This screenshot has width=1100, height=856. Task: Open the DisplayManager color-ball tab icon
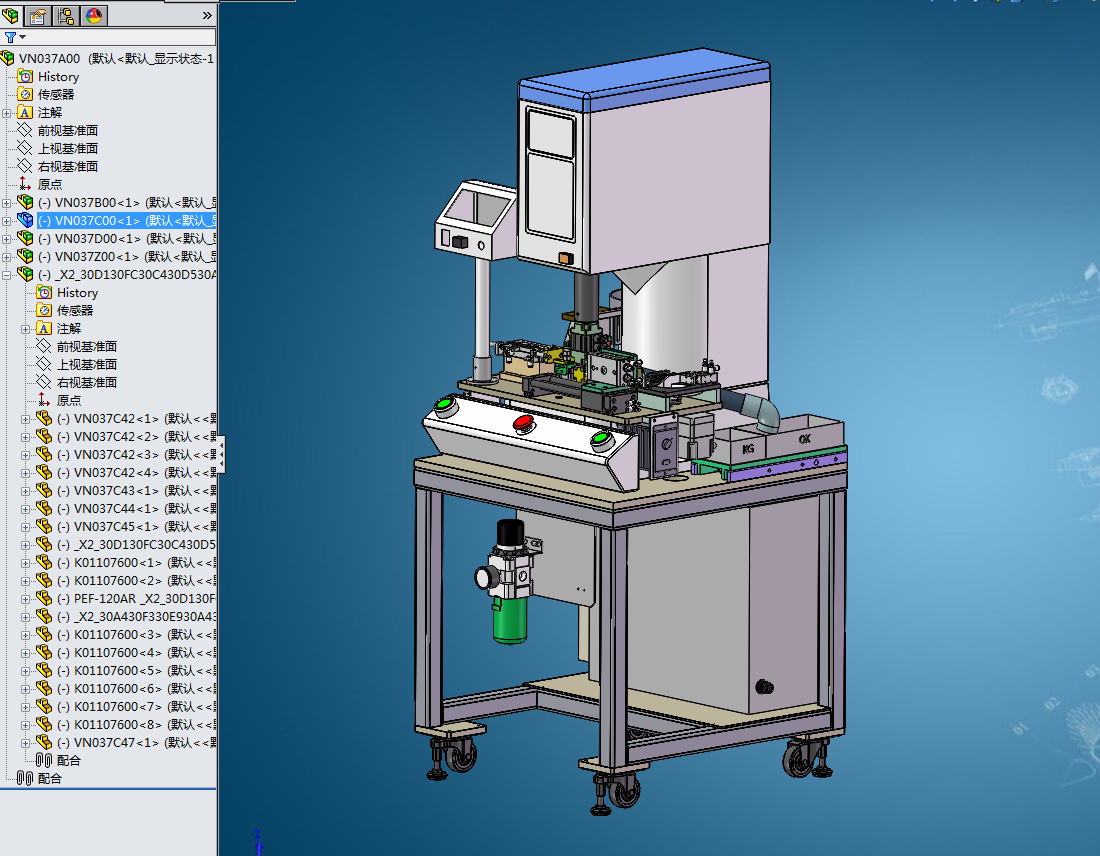[x=94, y=15]
